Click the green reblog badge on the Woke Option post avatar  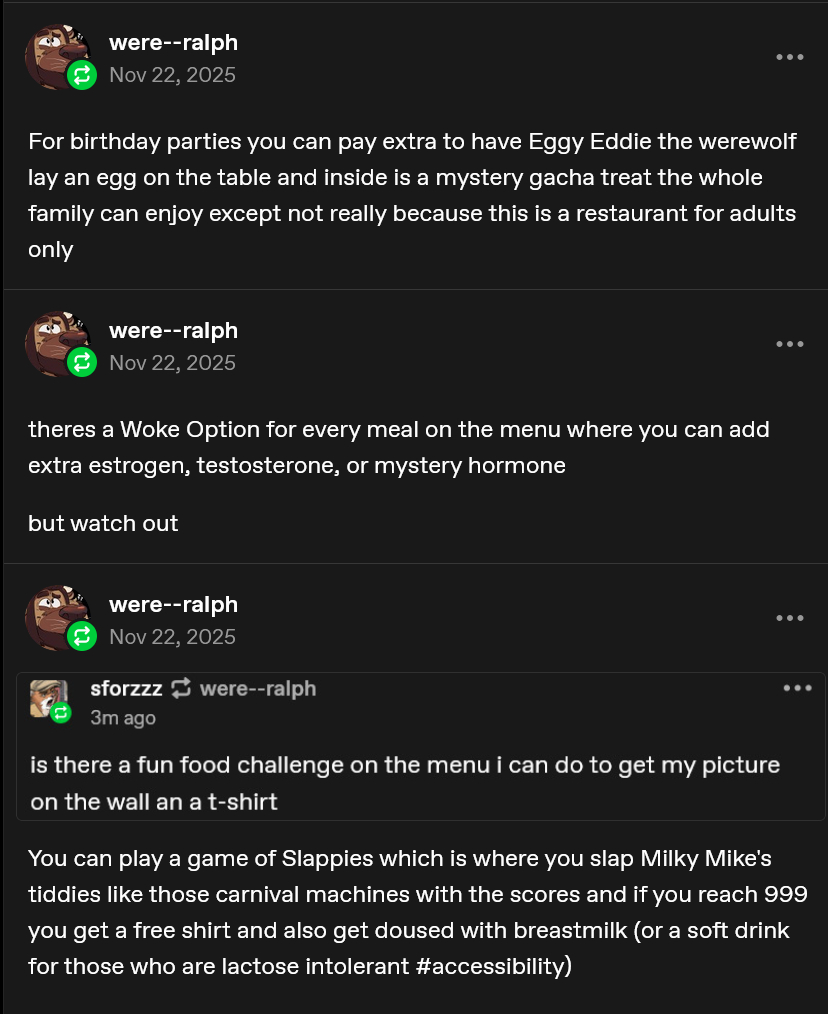click(x=82, y=363)
